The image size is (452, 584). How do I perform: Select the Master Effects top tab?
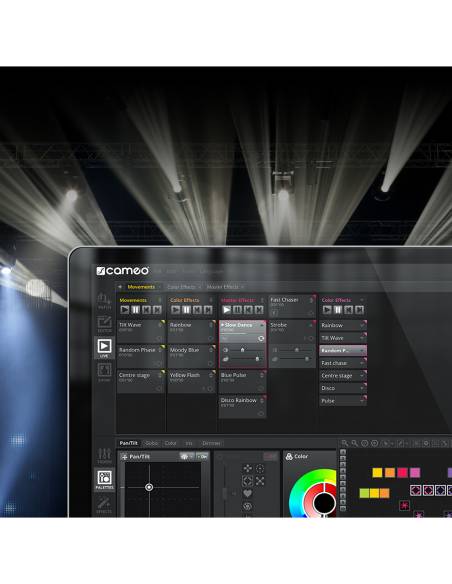tap(222, 287)
